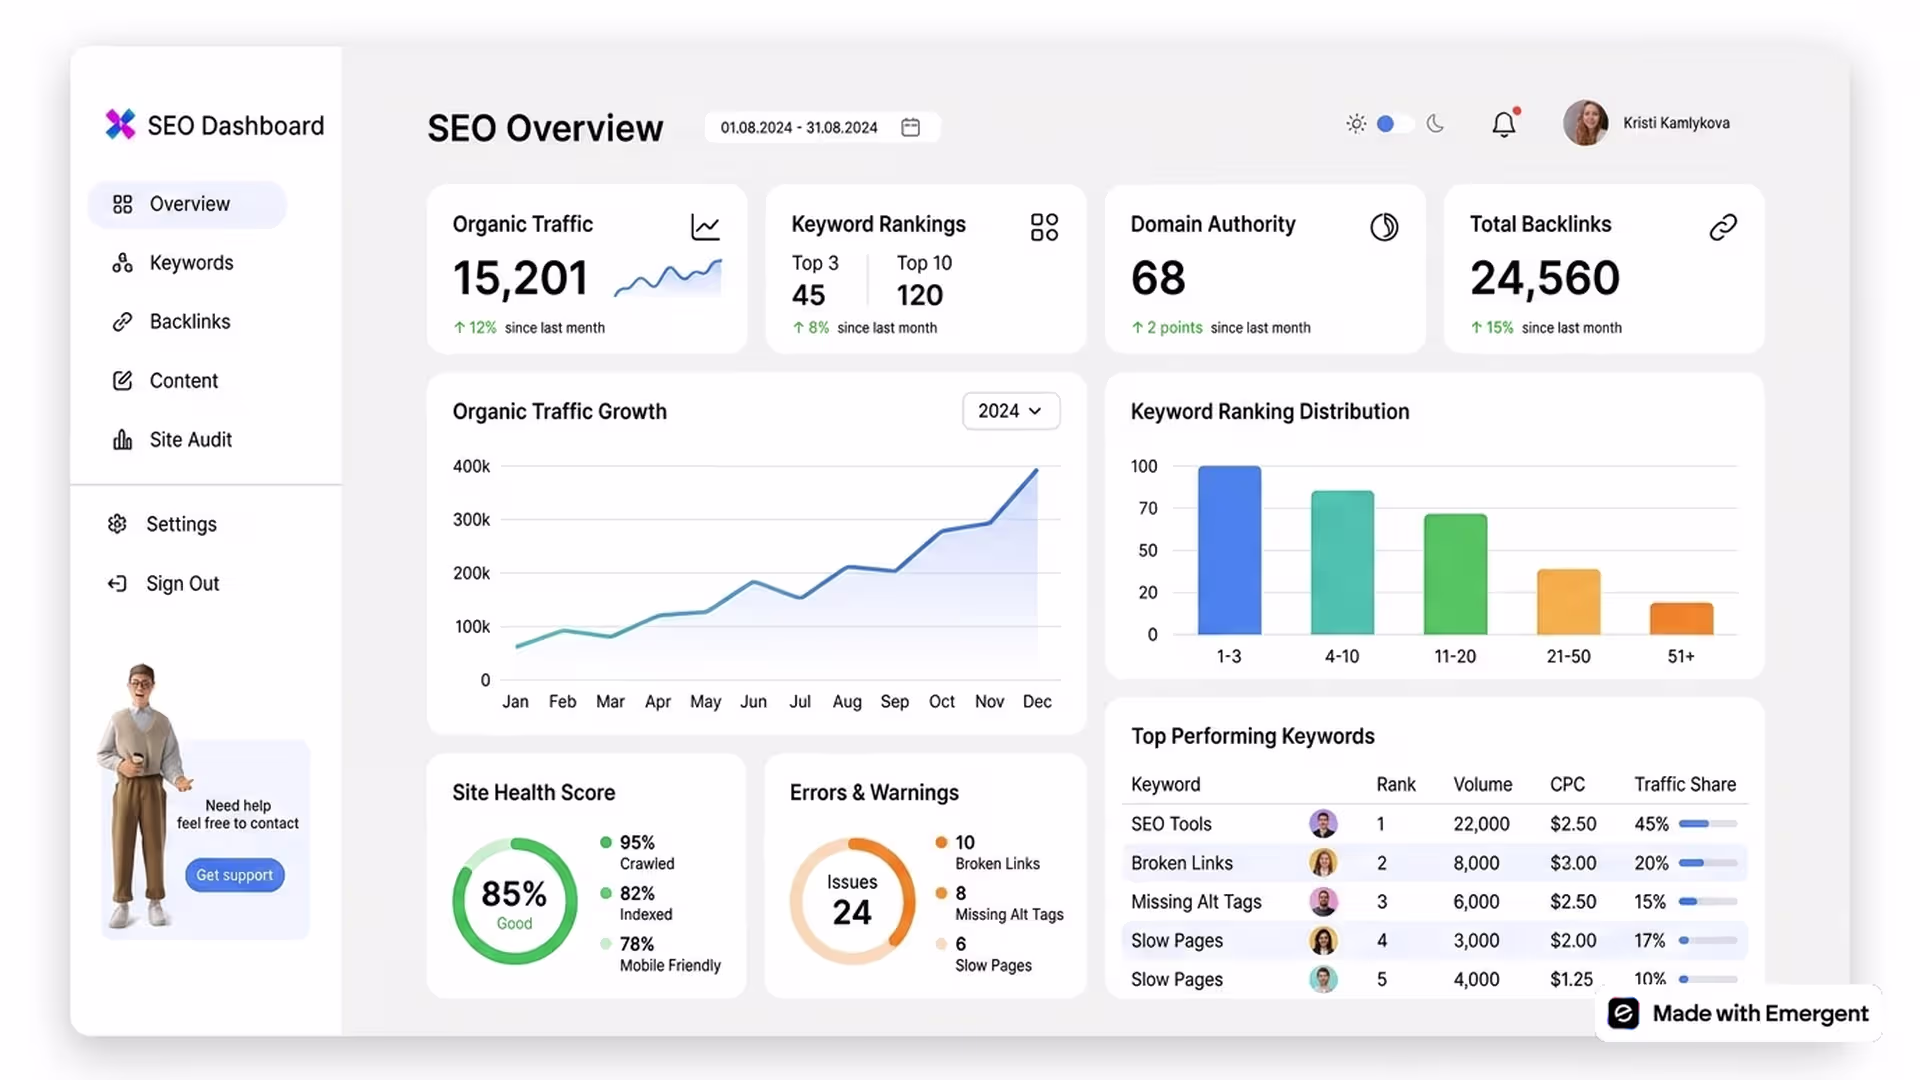The height and width of the screenshot is (1080, 1920).
Task: Go to Overview in sidebar
Action: pyautogui.click(x=187, y=204)
